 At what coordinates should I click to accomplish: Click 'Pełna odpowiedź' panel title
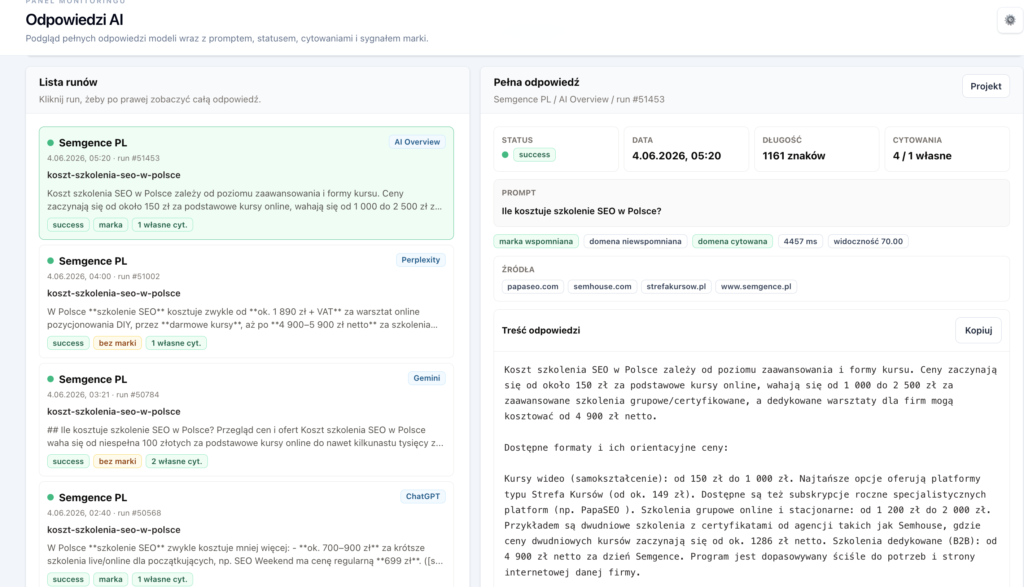pyautogui.click(x=536, y=82)
